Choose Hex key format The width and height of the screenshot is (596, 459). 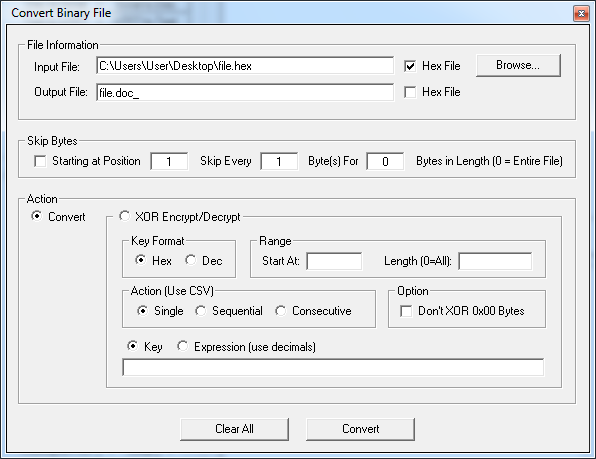pos(141,260)
